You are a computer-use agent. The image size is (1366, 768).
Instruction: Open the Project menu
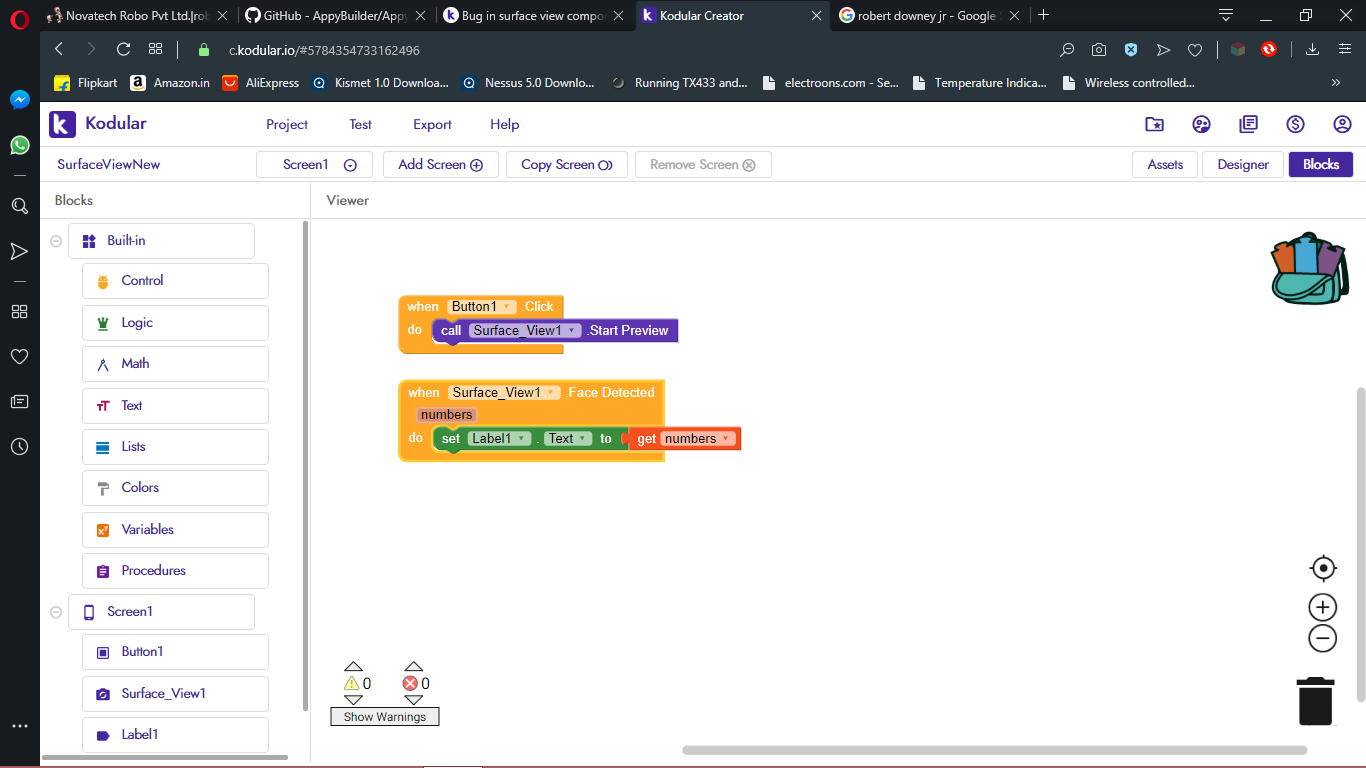[x=287, y=125]
